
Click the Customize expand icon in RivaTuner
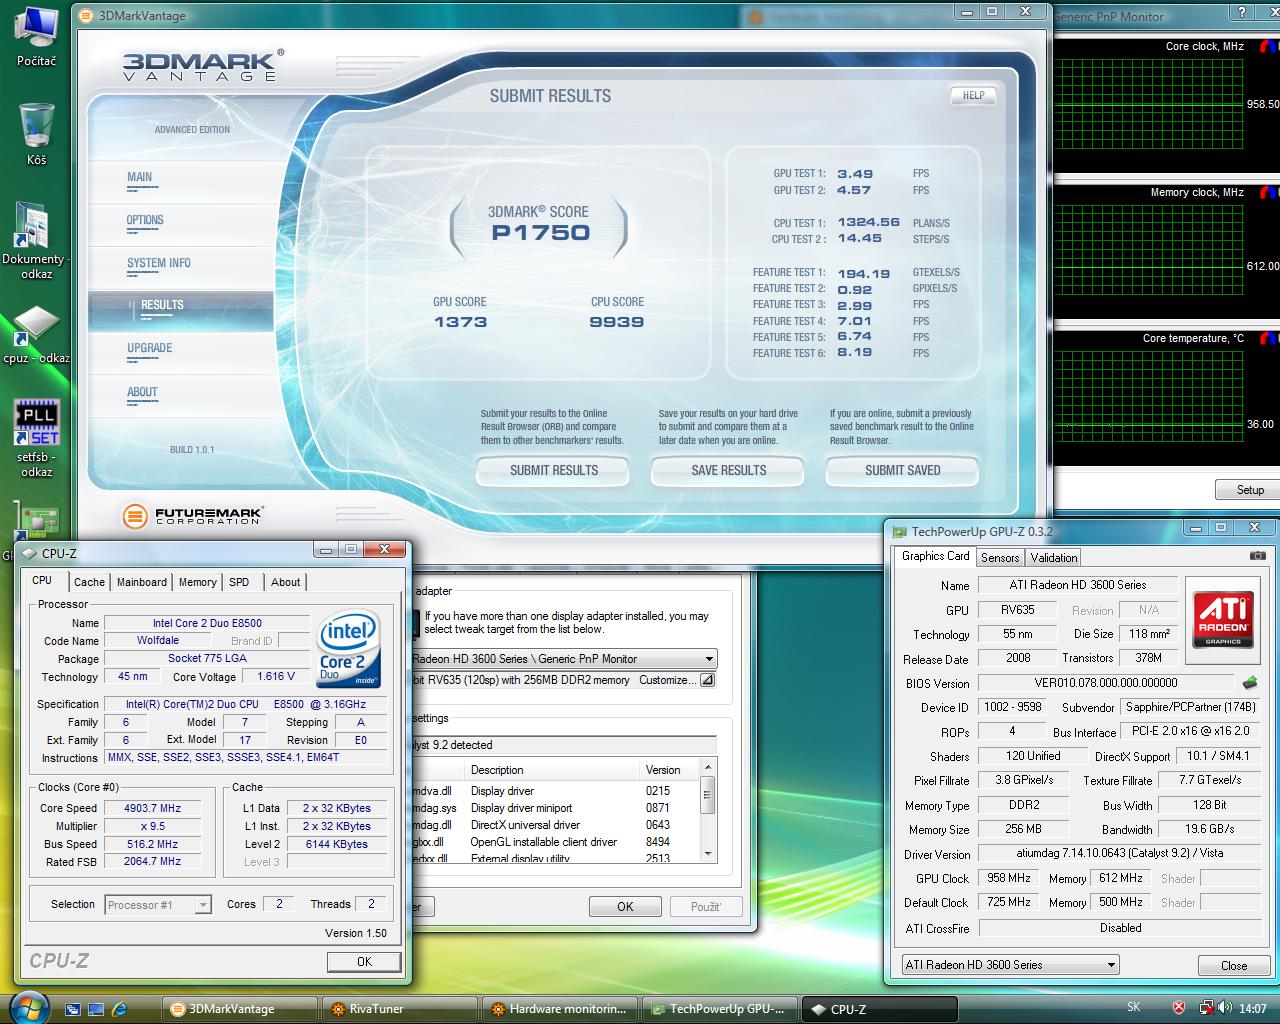point(707,680)
